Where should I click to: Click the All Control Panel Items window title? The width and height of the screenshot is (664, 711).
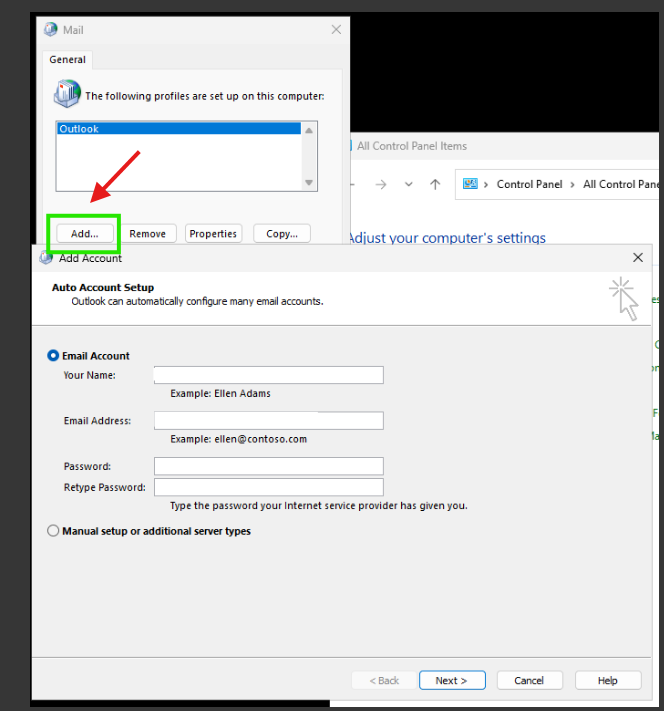pyautogui.click(x=412, y=146)
